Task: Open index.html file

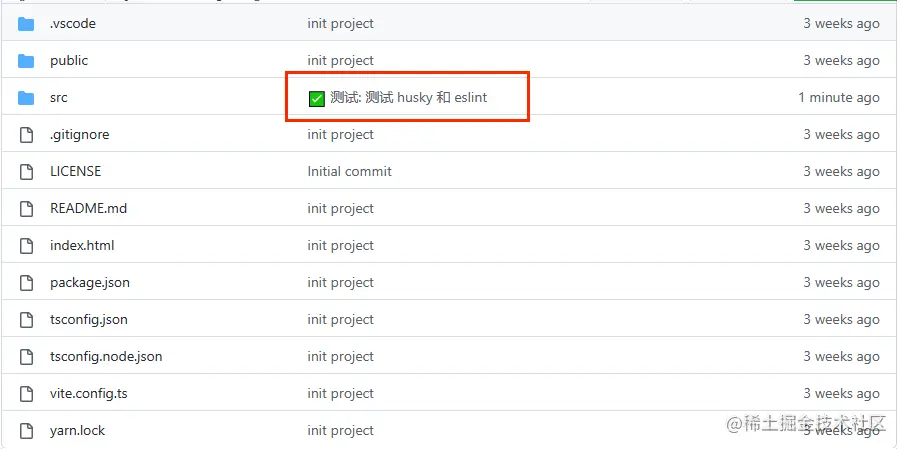Action: pyautogui.click(x=82, y=245)
